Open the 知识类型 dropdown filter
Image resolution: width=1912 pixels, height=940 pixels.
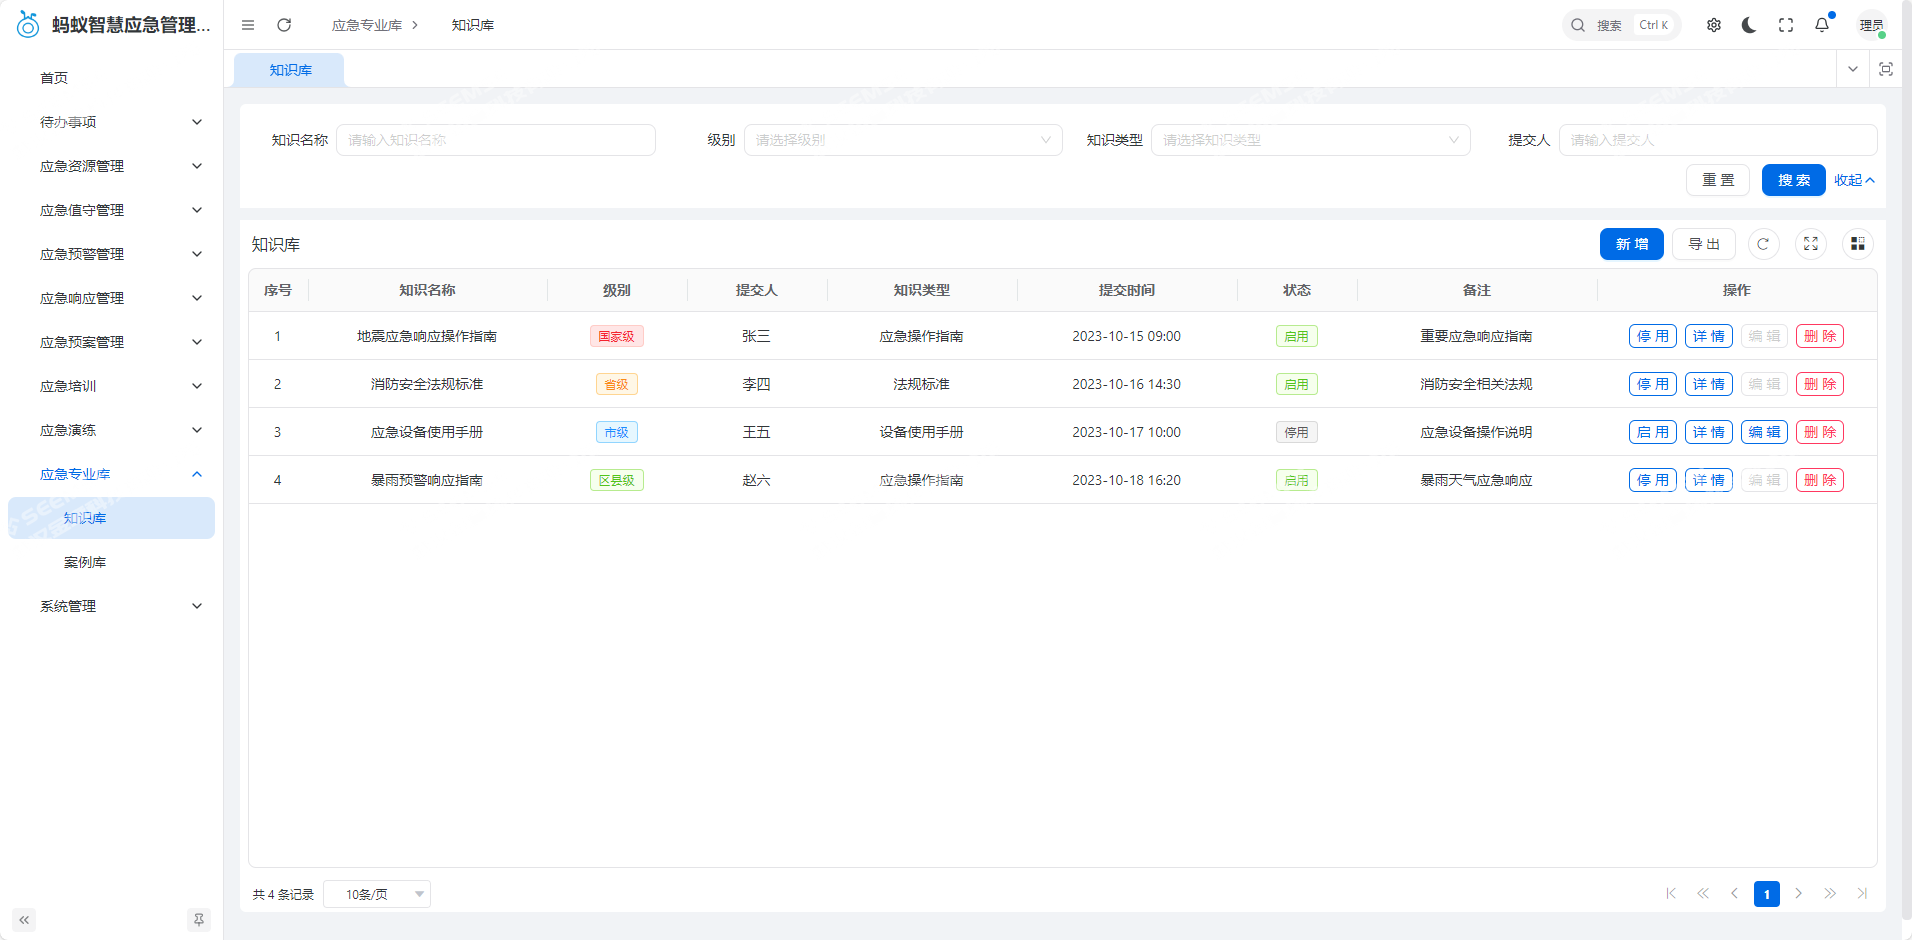click(1310, 140)
